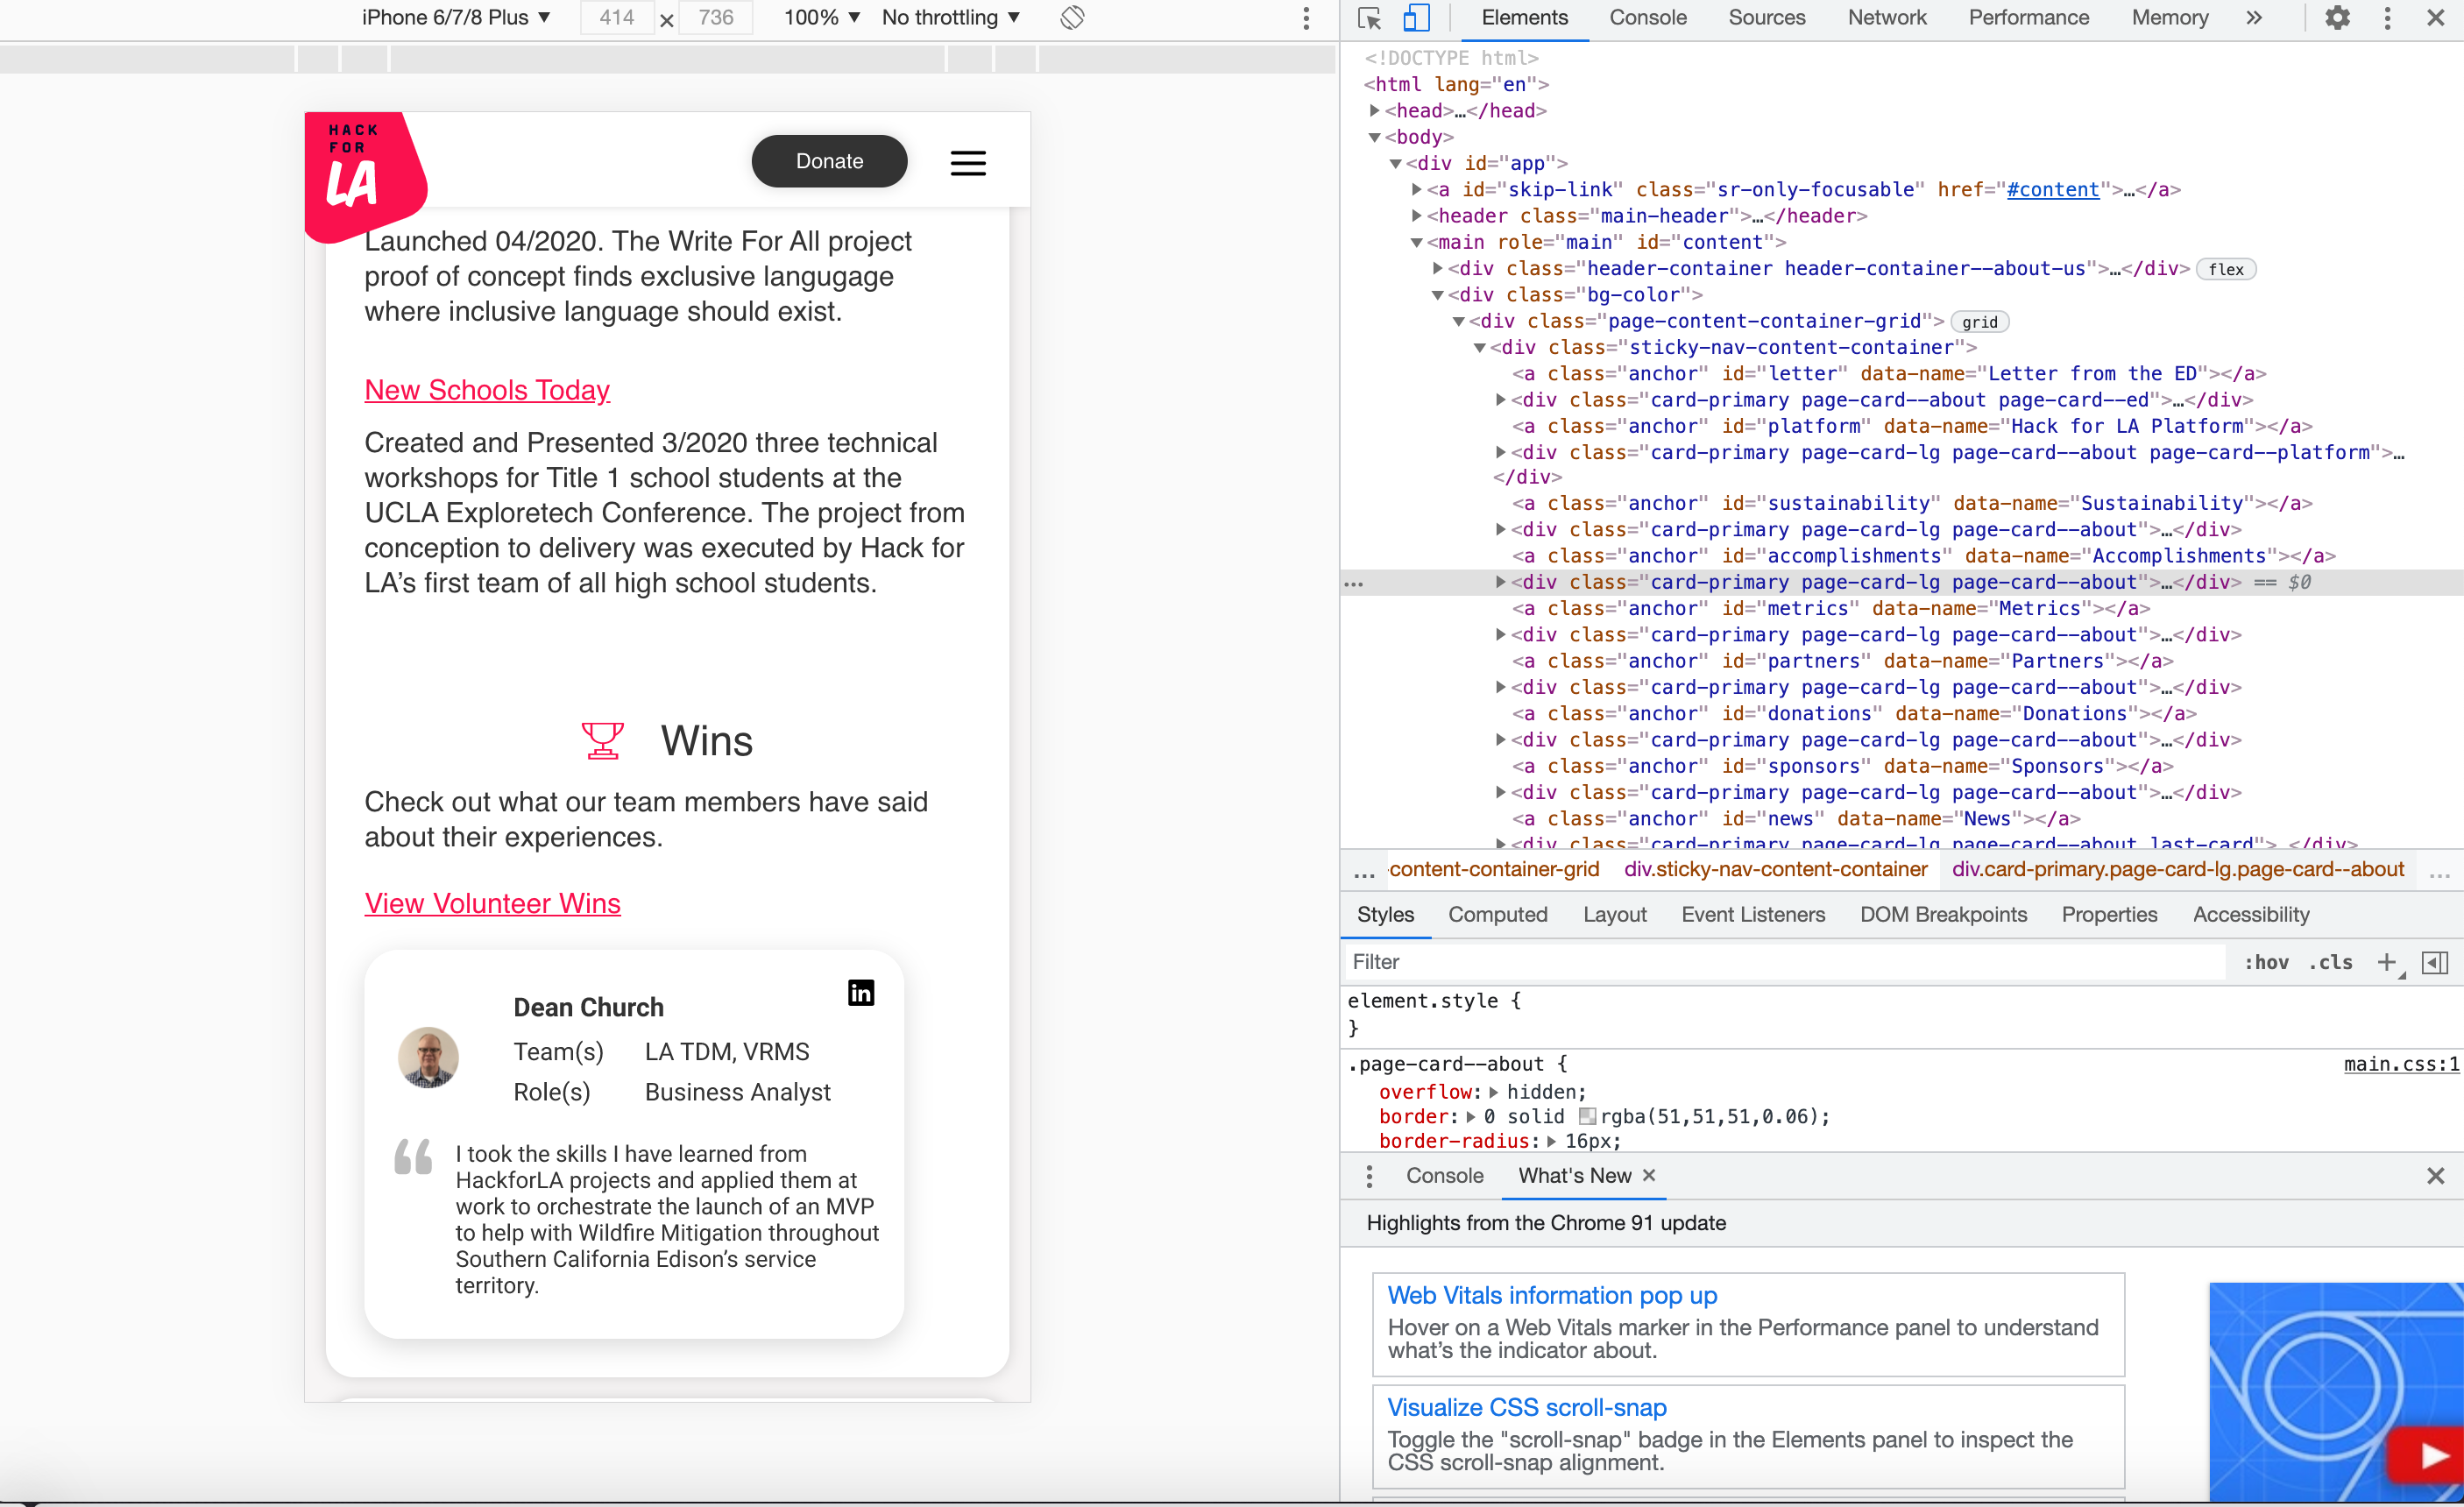Show more DevTools tabs with chevrons
This screenshot has width=2464, height=1507.
point(2254,18)
